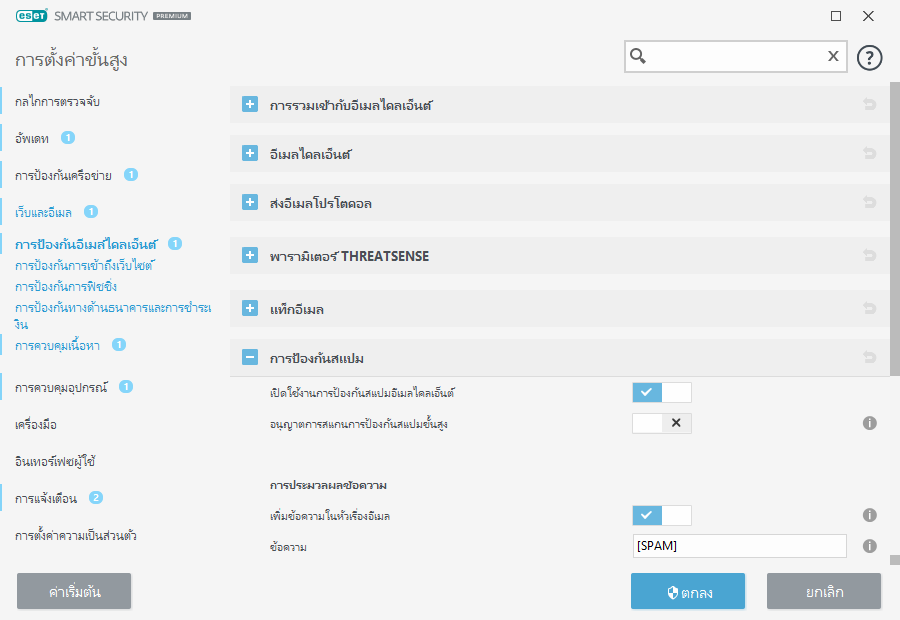Expand the ส่งอีเมลโปรโตคอล section
Screen dimensions: 900x620
tap(250, 202)
